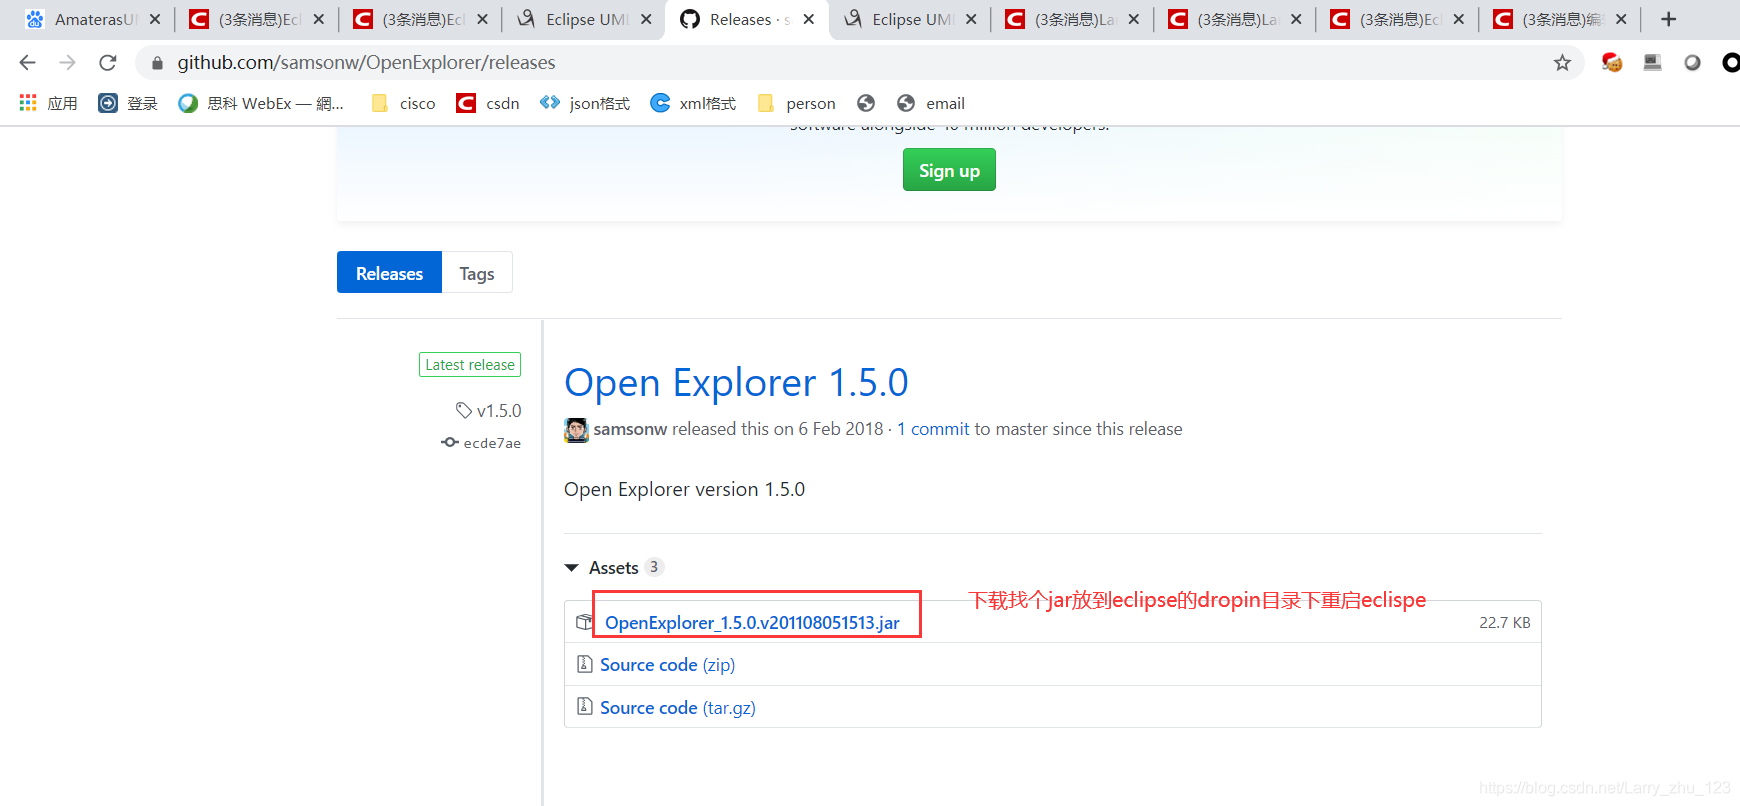This screenshot has width=1740, height=806.
Task: Open the person bookmark folder
Action: pos(797,103)
